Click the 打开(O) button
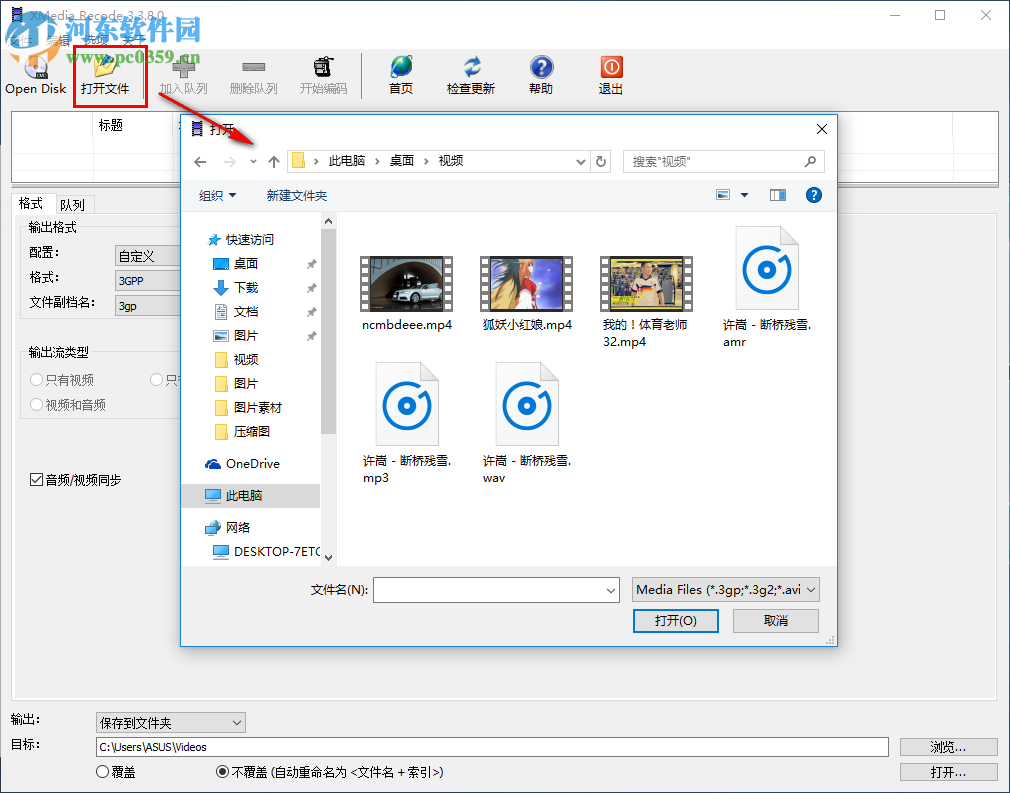 point(675,620)
